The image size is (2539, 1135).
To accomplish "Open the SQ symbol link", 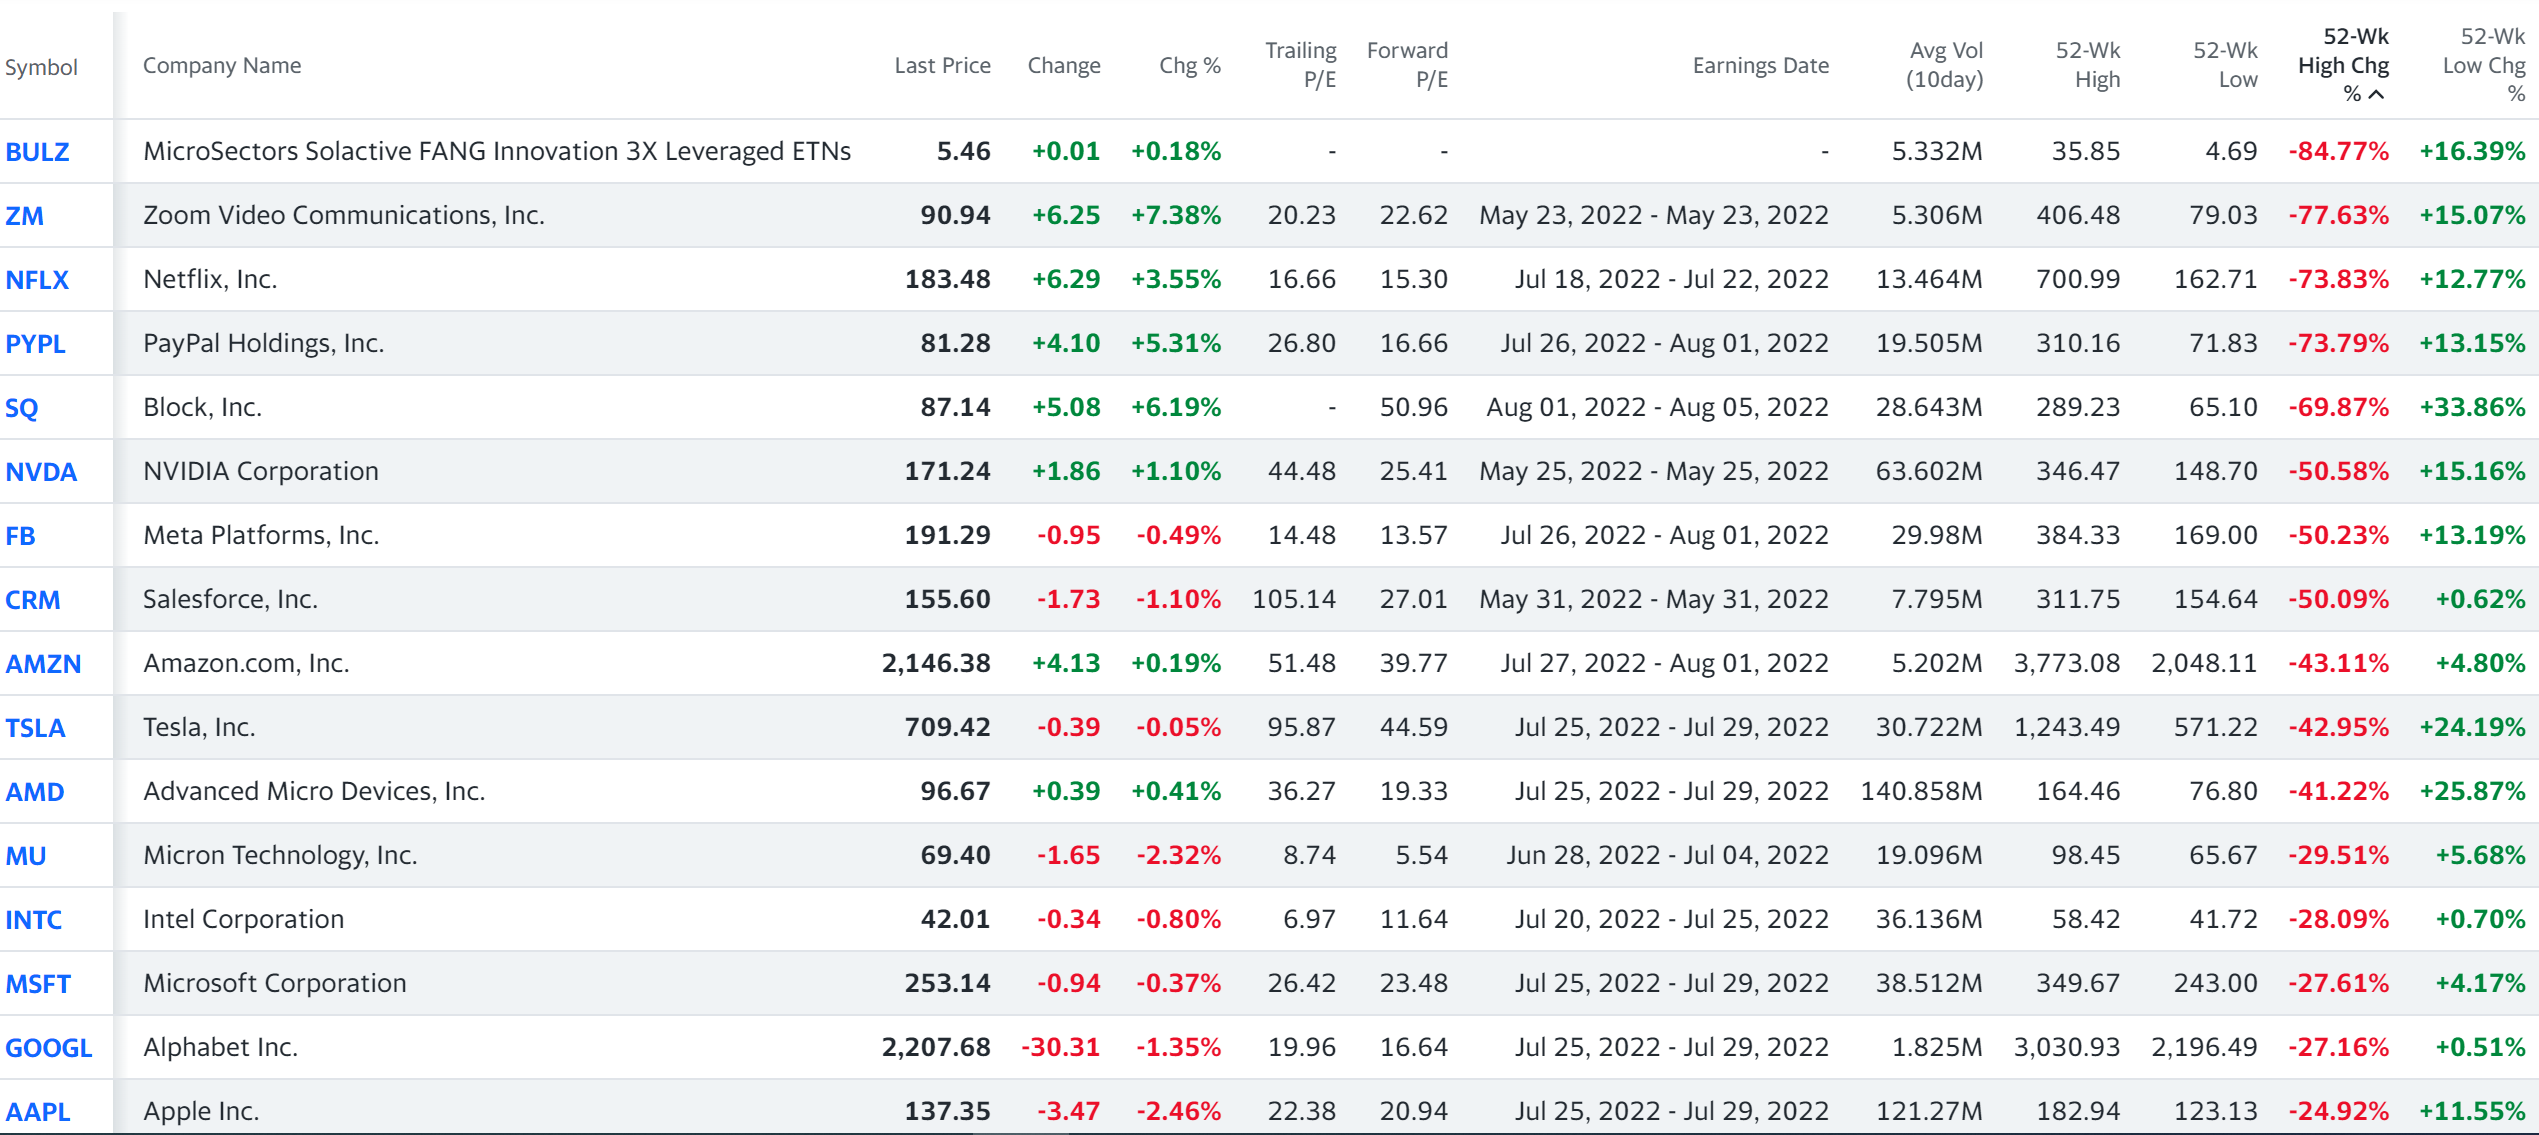I will pyautogui.click(x=21, y=408).
